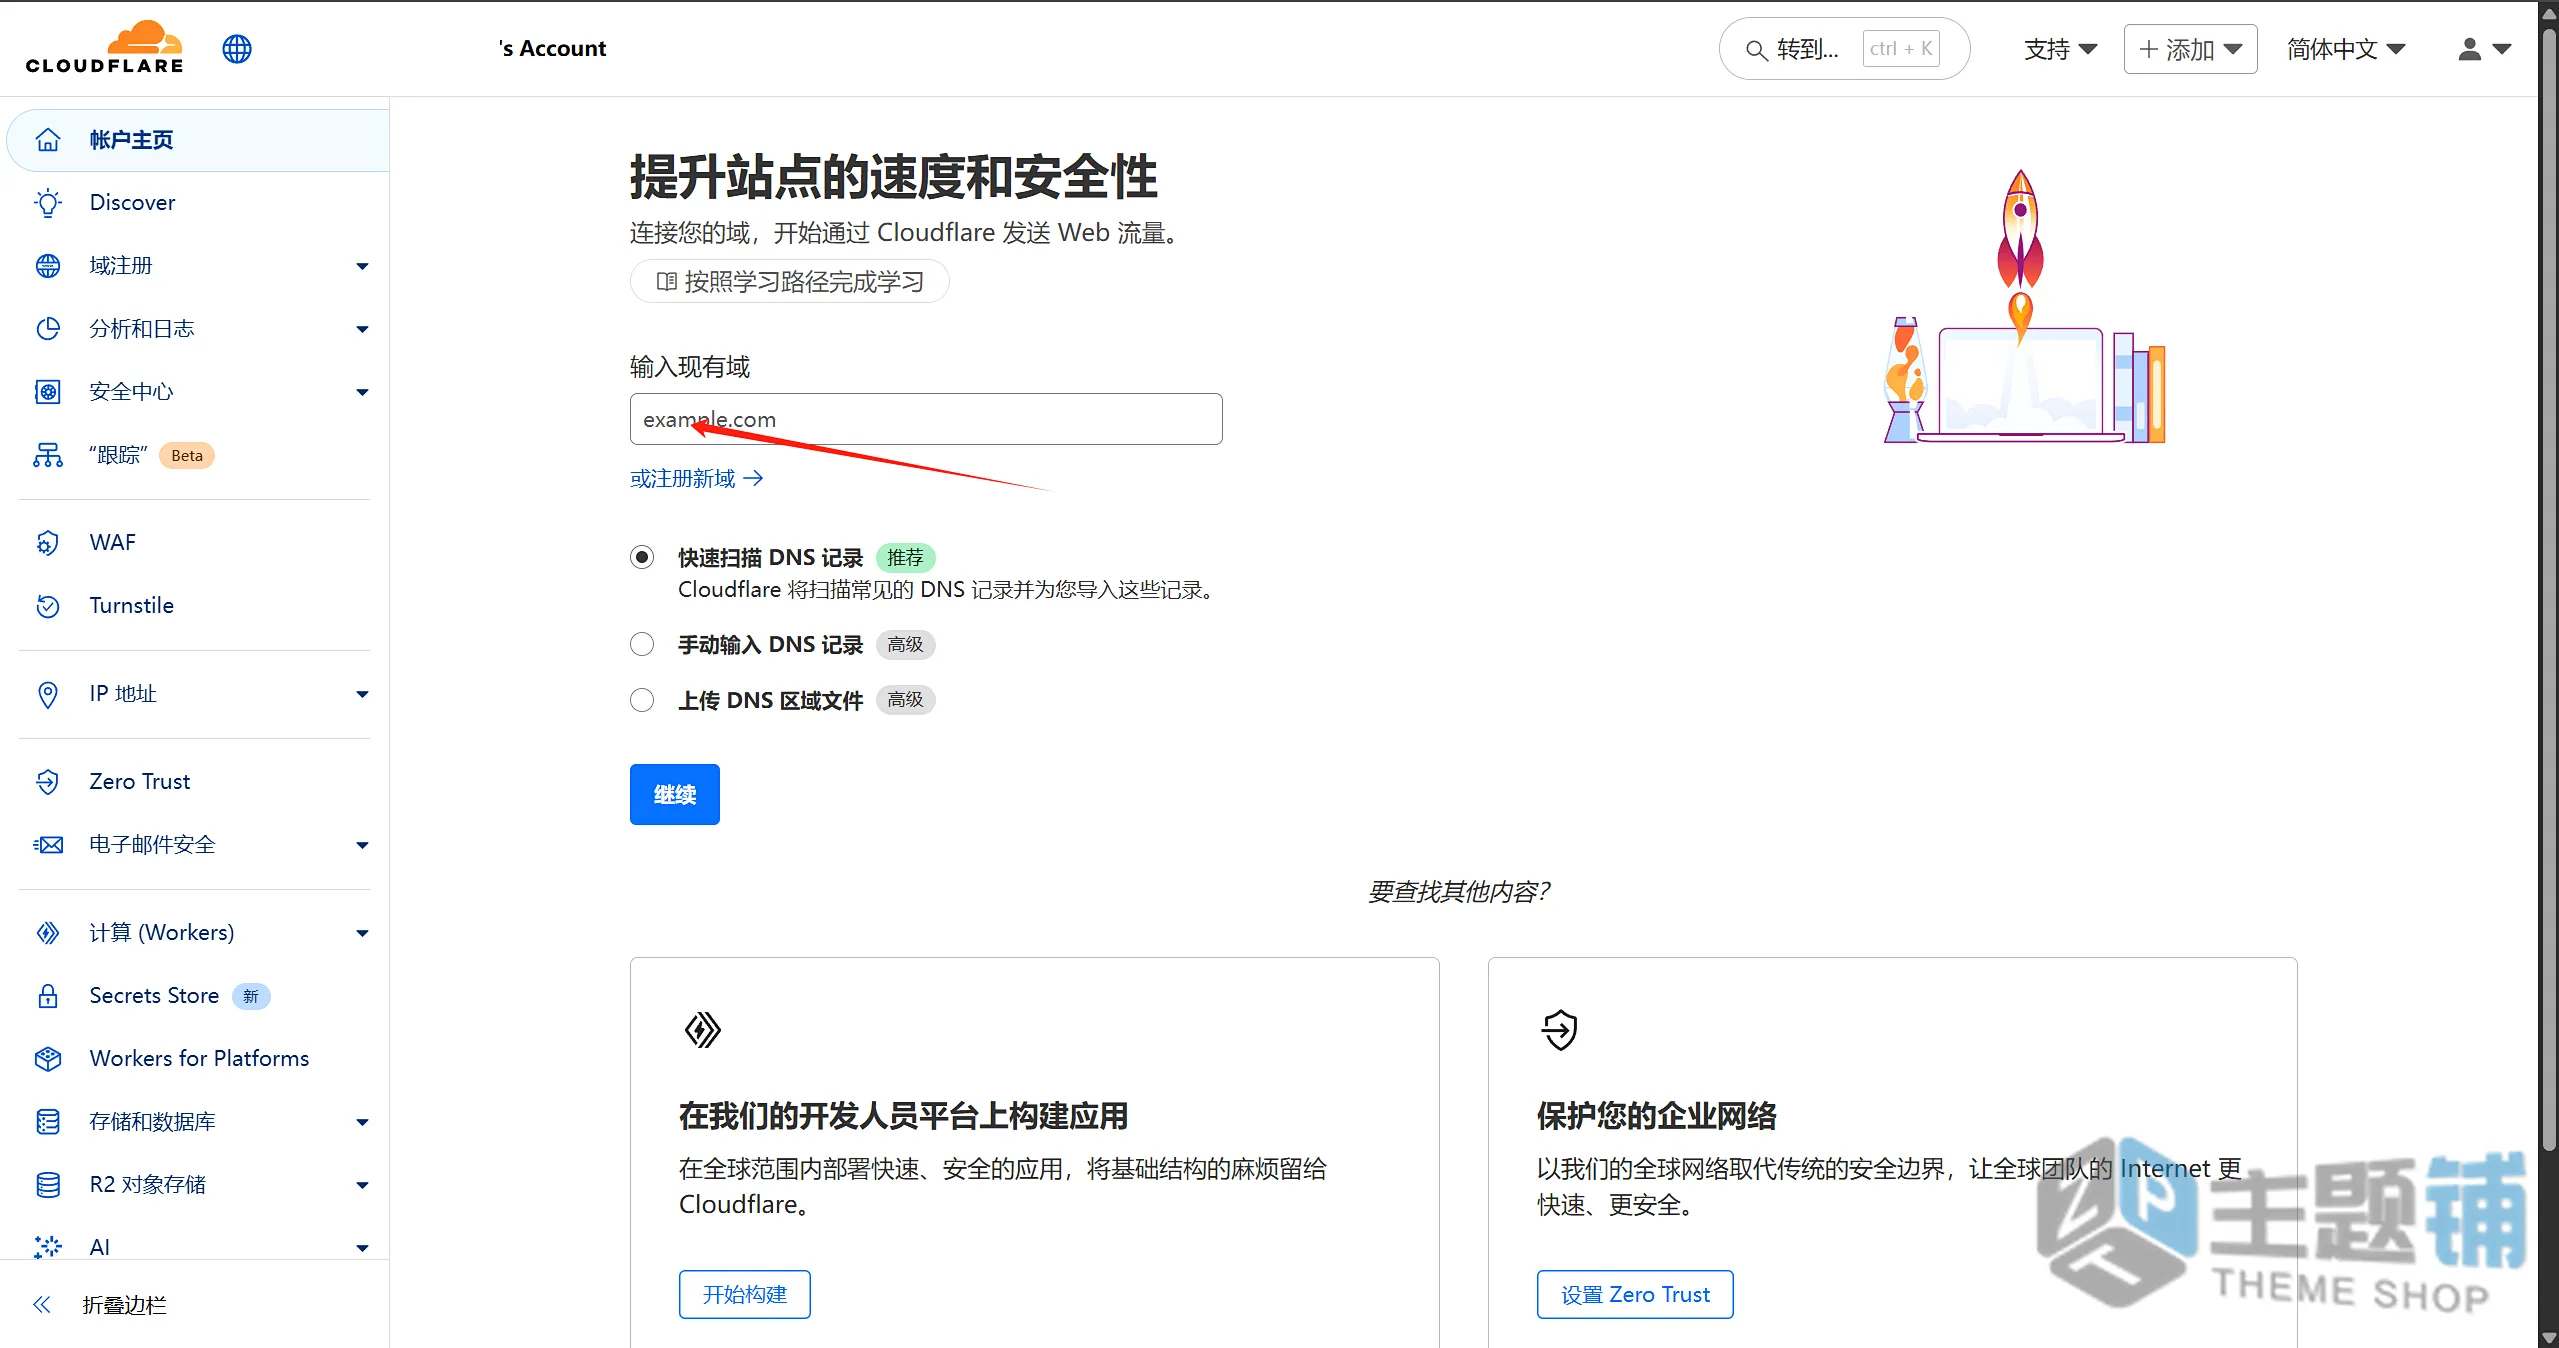Go to 帐户主页 in sidebar

pos(198,140)
